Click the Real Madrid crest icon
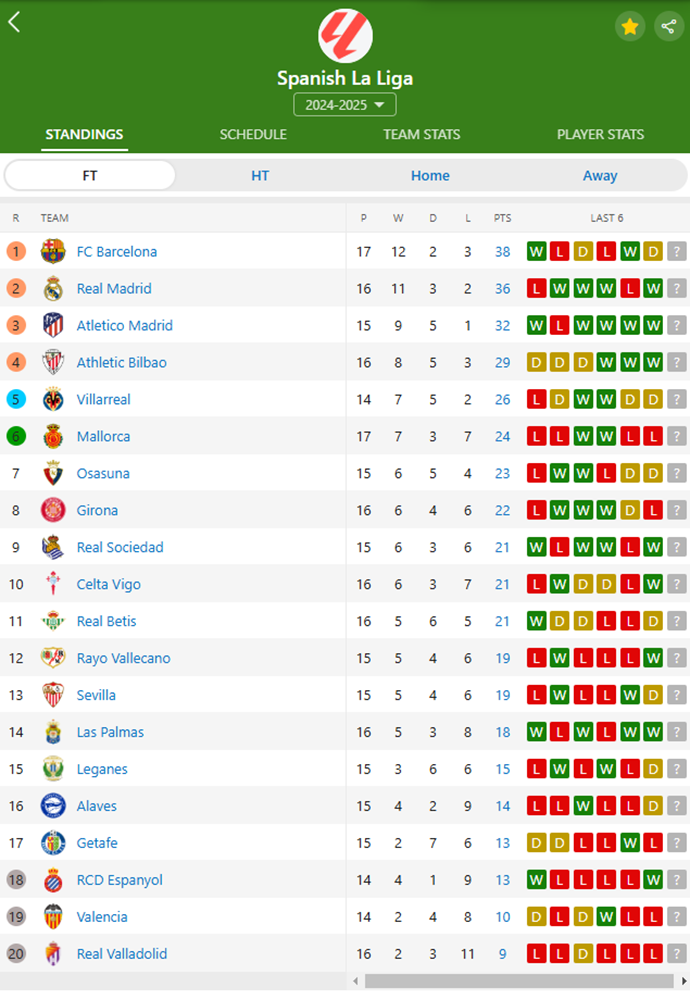 [x=53, y=288]
